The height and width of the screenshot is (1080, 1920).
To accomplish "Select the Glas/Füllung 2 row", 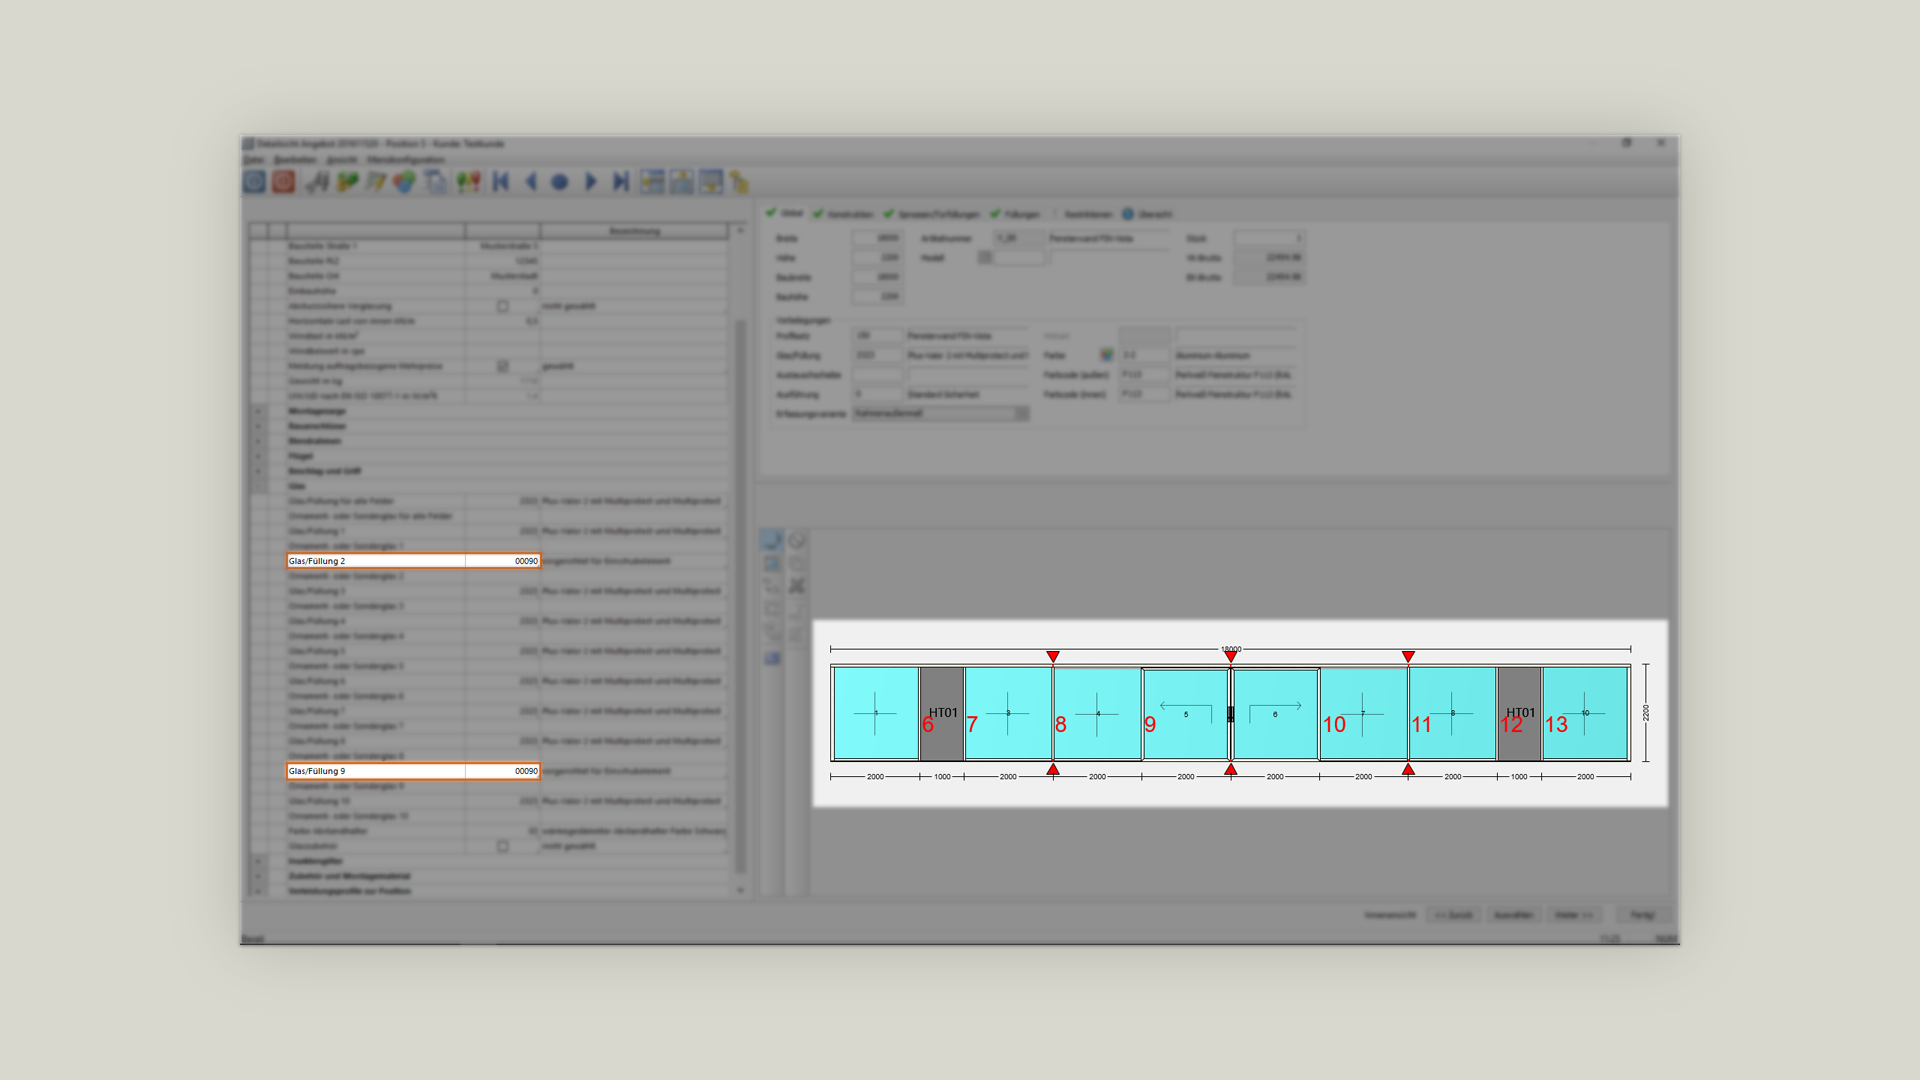I will (413, 561).
